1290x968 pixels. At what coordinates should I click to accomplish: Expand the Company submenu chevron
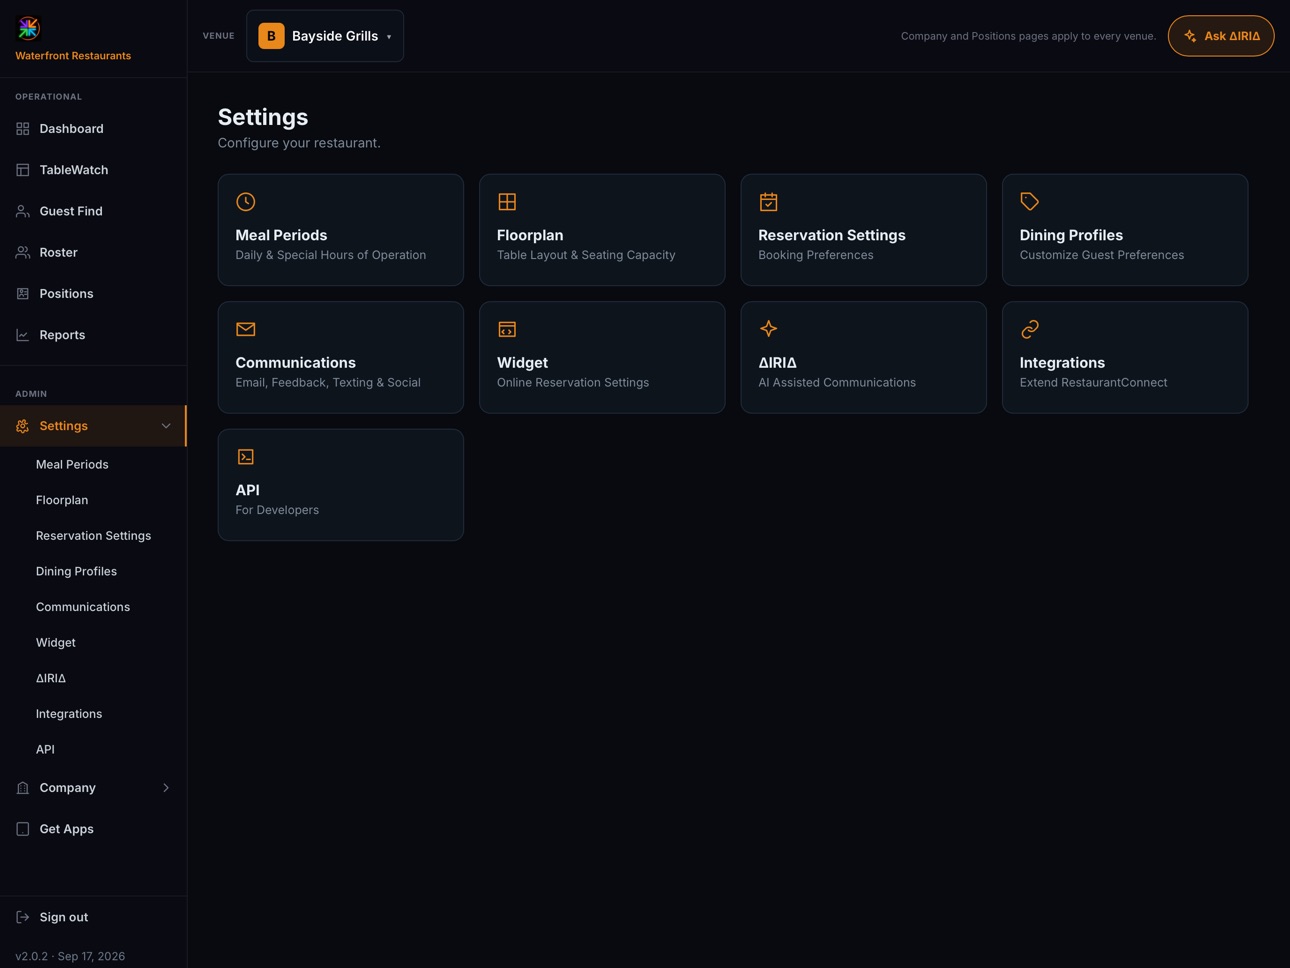pos(166,788)
